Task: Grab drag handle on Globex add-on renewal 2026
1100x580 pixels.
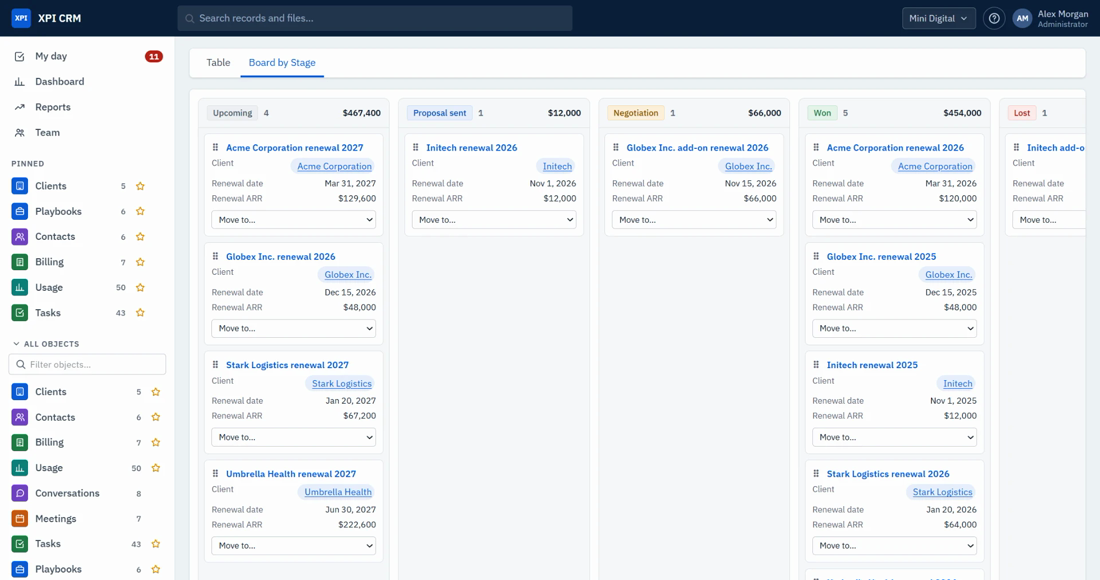Action: [616, 147]
